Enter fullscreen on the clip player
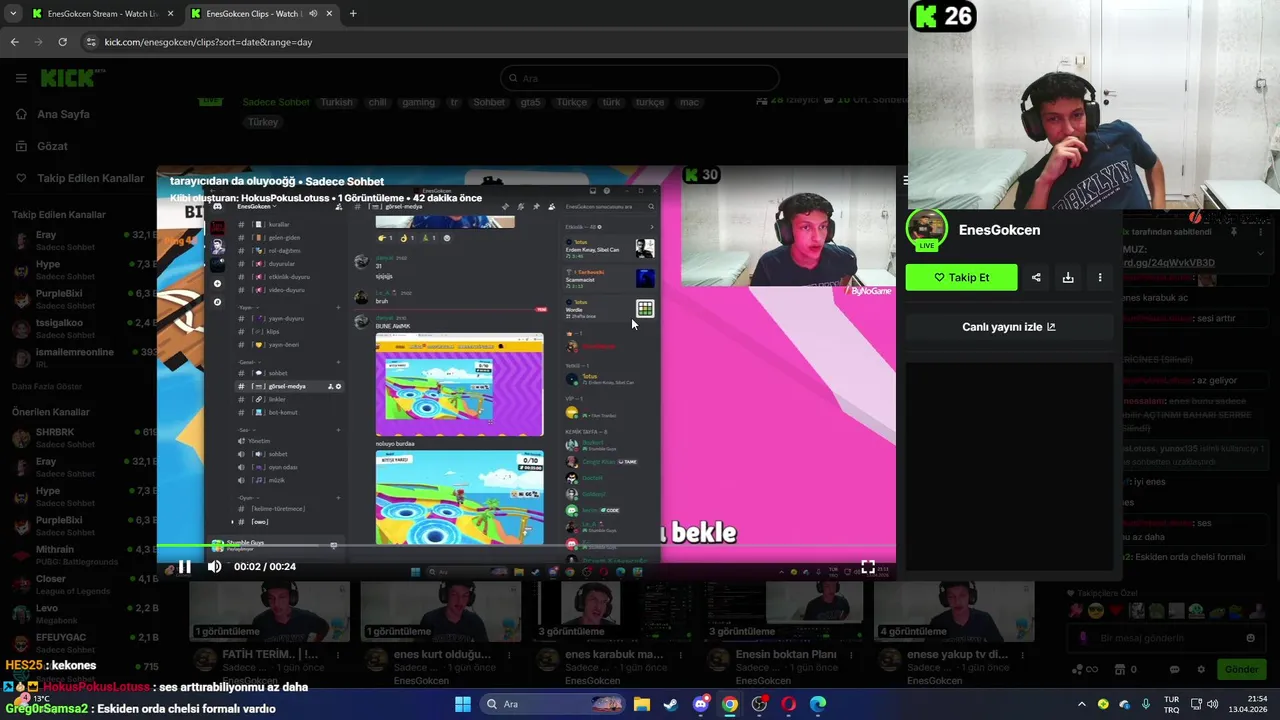1280x720 pixels. click(x=868, y=567)
